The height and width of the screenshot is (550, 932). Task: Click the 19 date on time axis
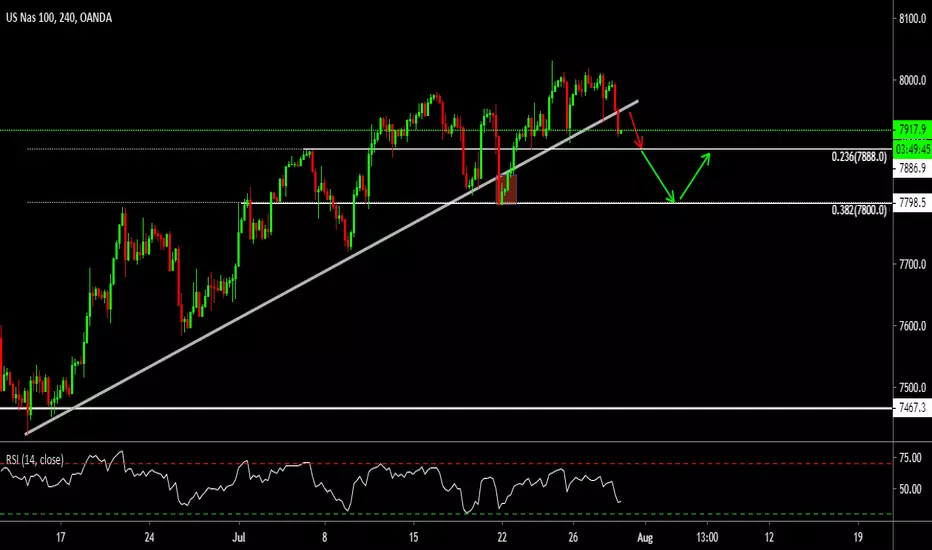tap(858, 538)
